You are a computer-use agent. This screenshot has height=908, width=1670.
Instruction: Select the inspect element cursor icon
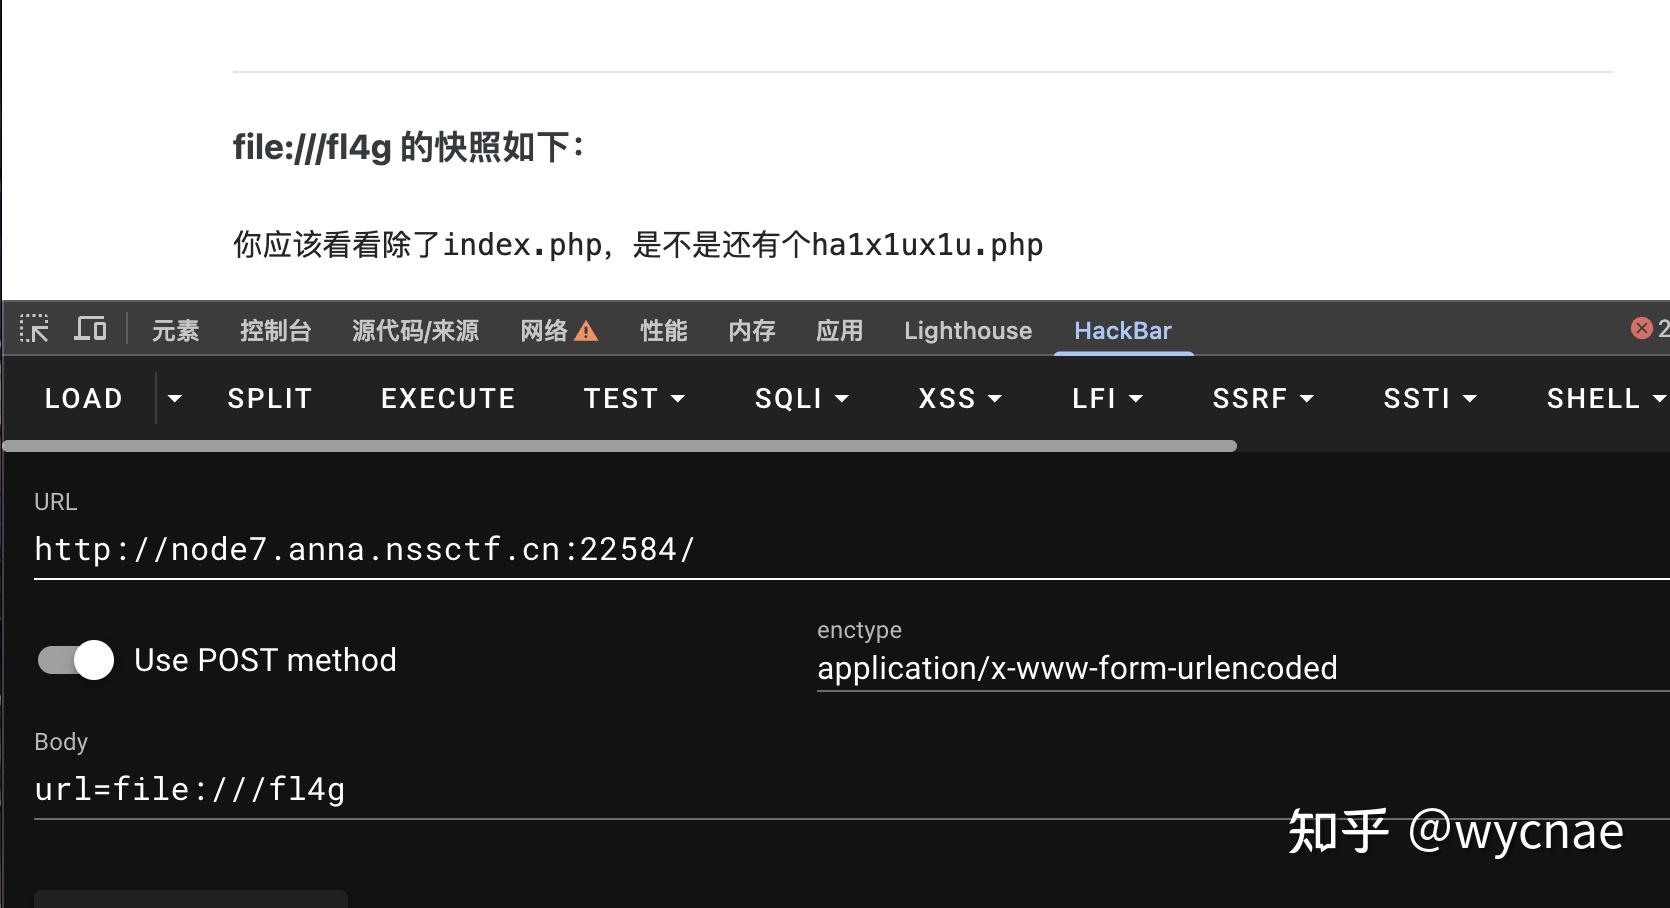(x=35, y=328)
